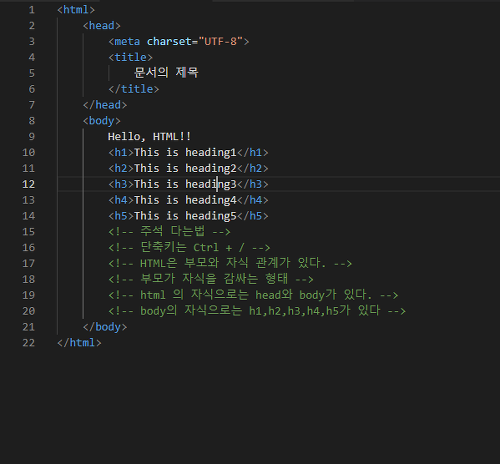This screenshot has height=464, width=500.
Task: Click the comment listing h1,h2,h3,h4,h5
Action: (x=257, y=311)
